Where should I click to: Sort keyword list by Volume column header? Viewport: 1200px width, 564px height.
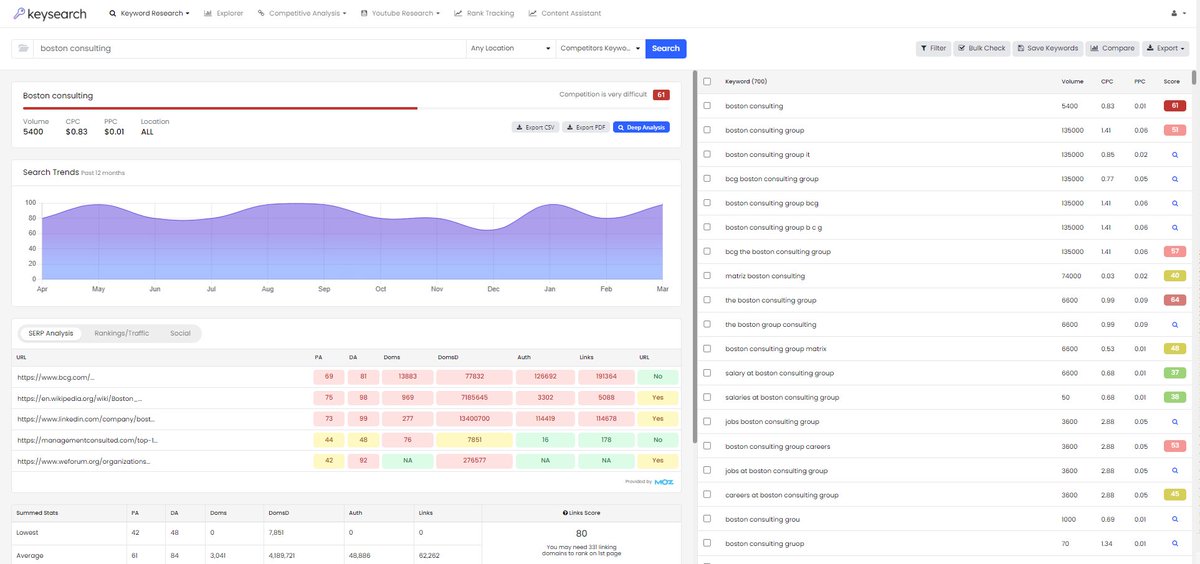point(1072,81)
